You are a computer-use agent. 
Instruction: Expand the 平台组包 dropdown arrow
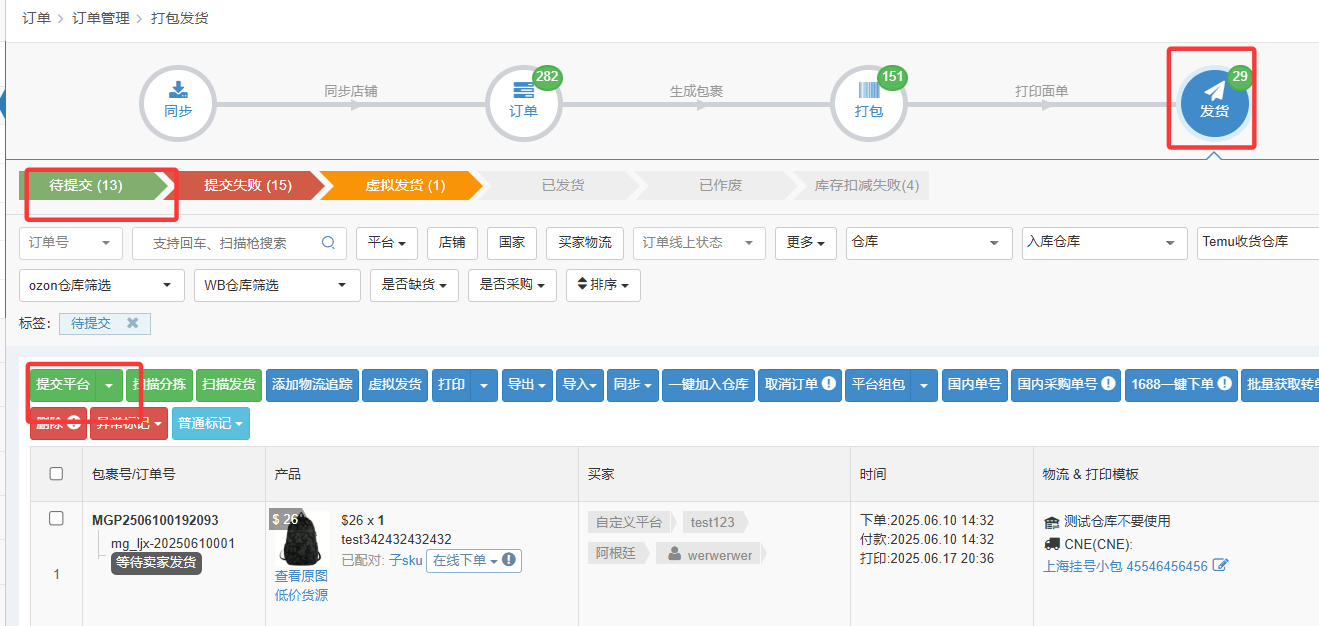(x=924, y=385)
